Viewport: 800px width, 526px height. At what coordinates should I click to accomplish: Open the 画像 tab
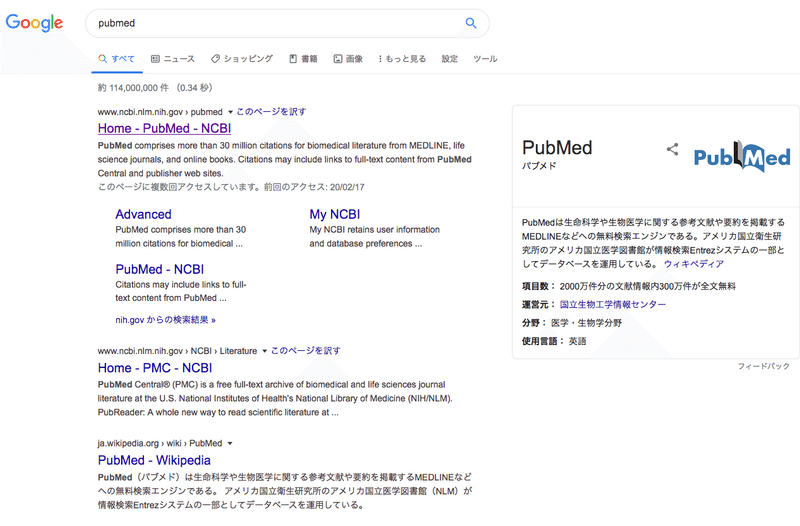348,59
